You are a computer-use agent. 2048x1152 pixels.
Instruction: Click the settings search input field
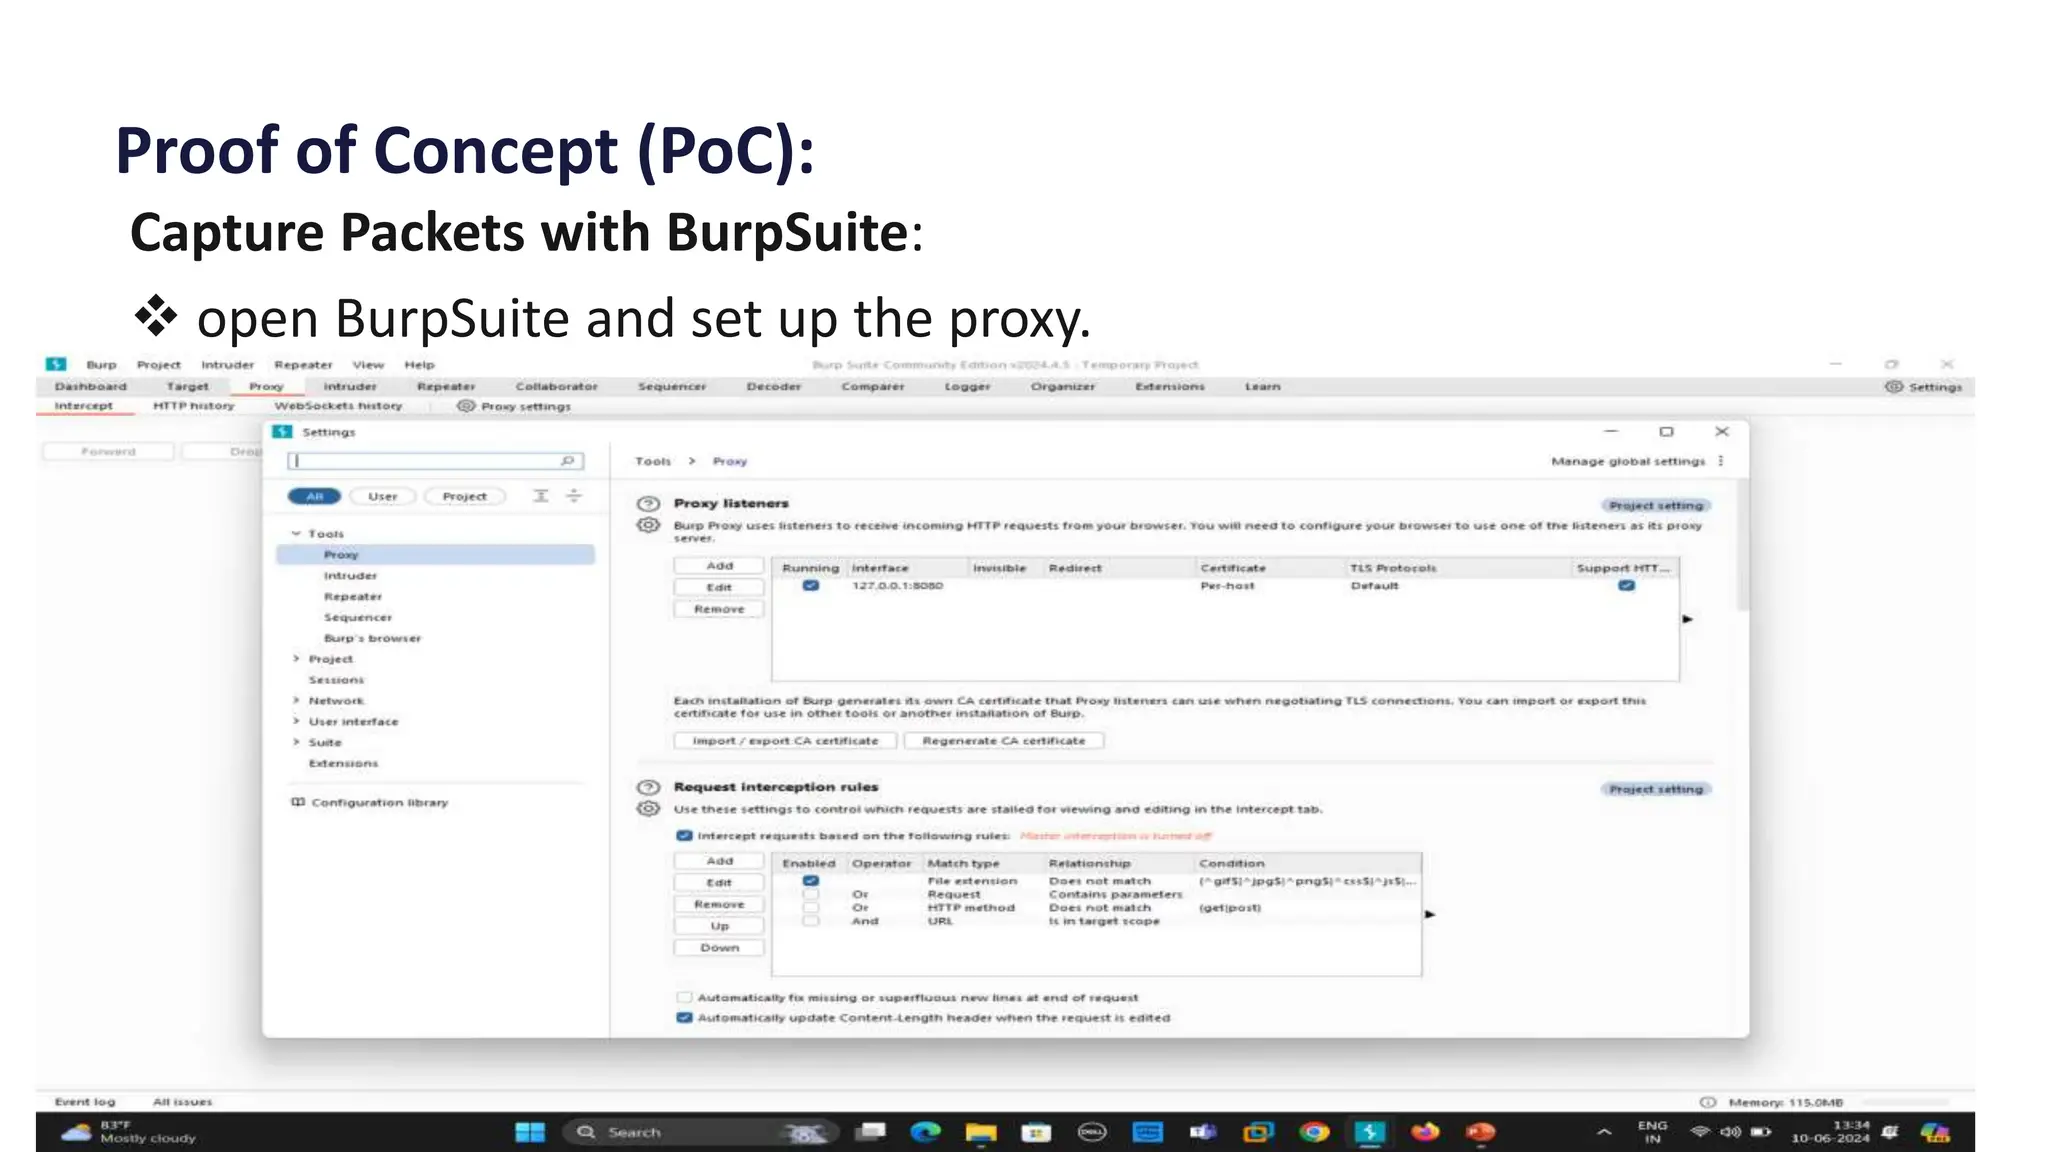(x=435, y=461)
